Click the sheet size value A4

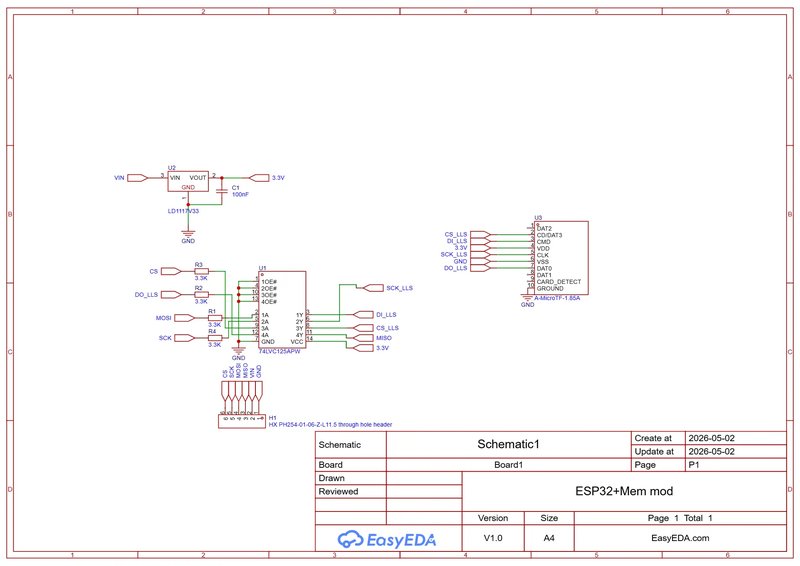point(549,538)
